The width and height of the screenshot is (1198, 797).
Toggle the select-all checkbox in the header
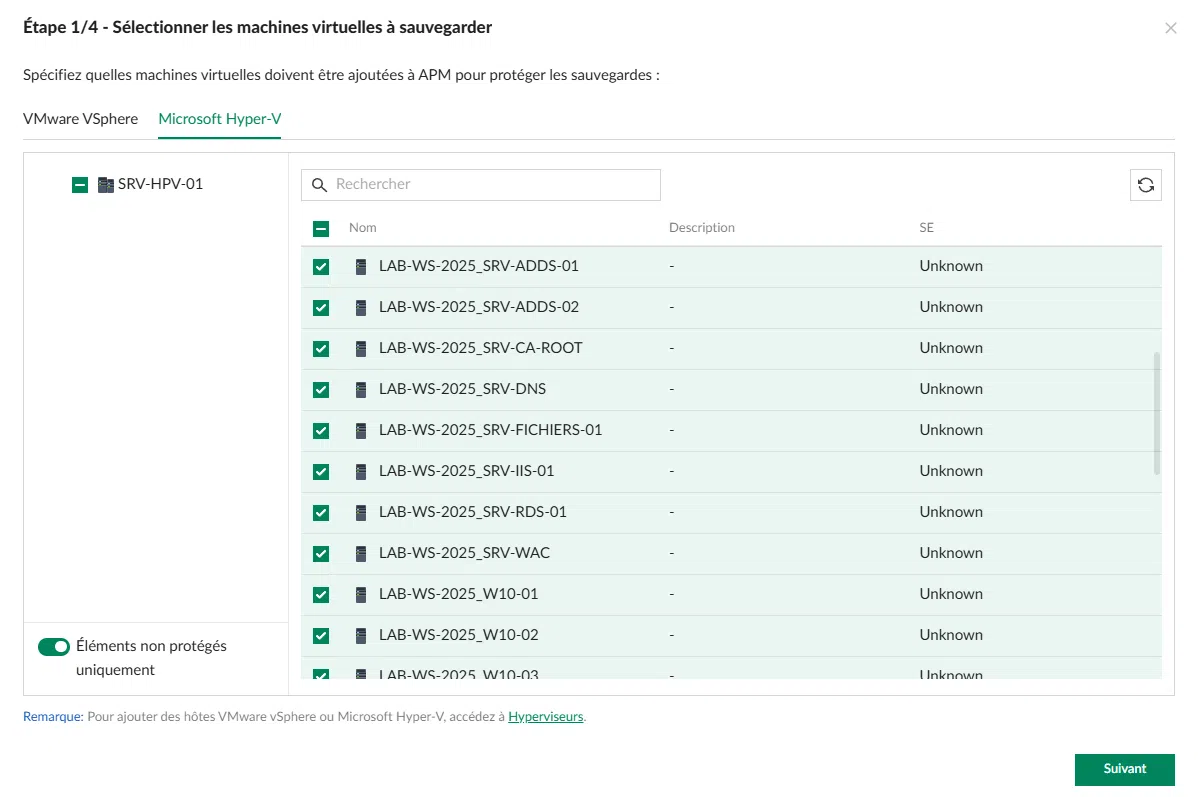321,229
